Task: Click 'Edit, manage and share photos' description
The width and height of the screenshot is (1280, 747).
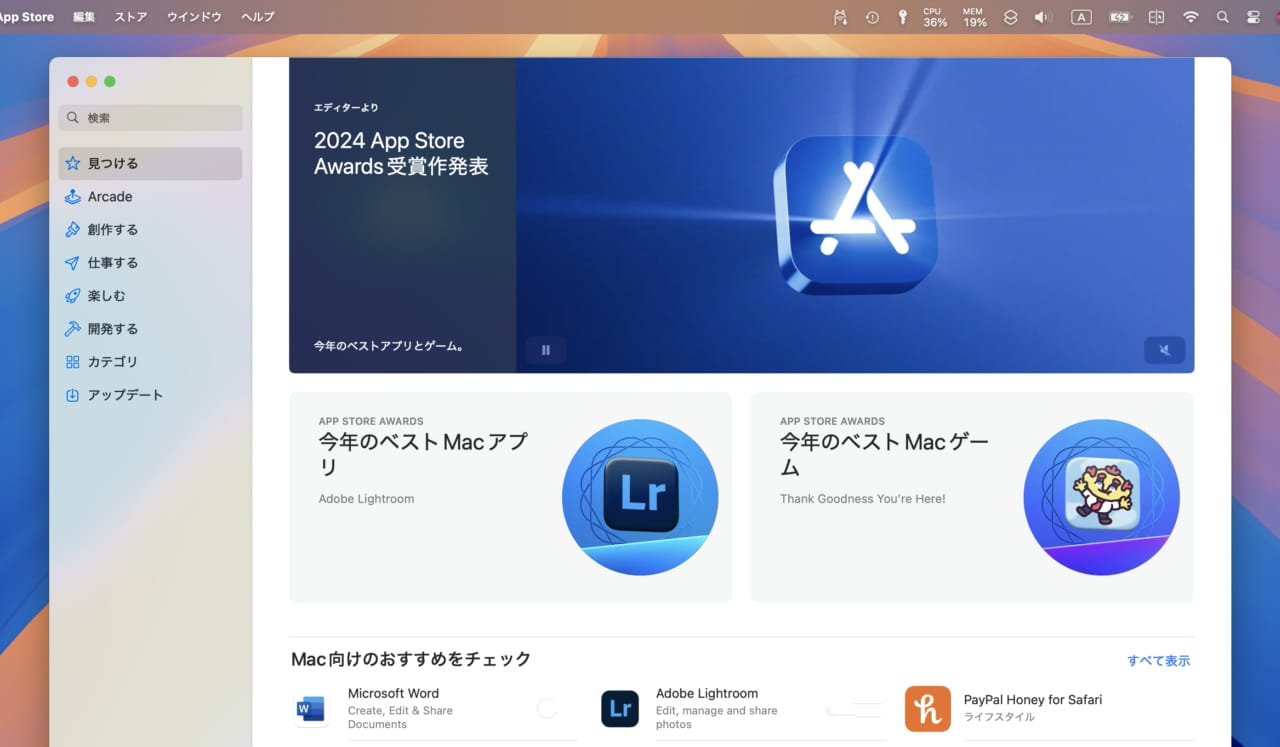Action: pyautogui.click(x=716, y=717)
